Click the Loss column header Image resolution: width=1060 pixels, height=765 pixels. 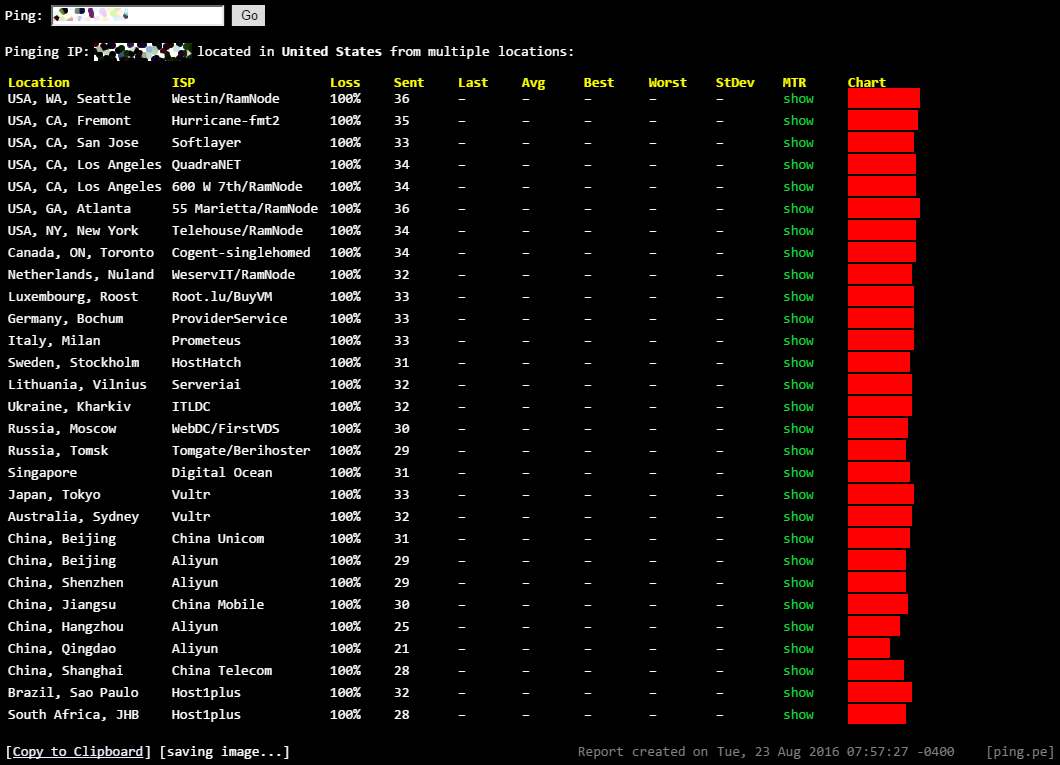click(x=345, y=83)
